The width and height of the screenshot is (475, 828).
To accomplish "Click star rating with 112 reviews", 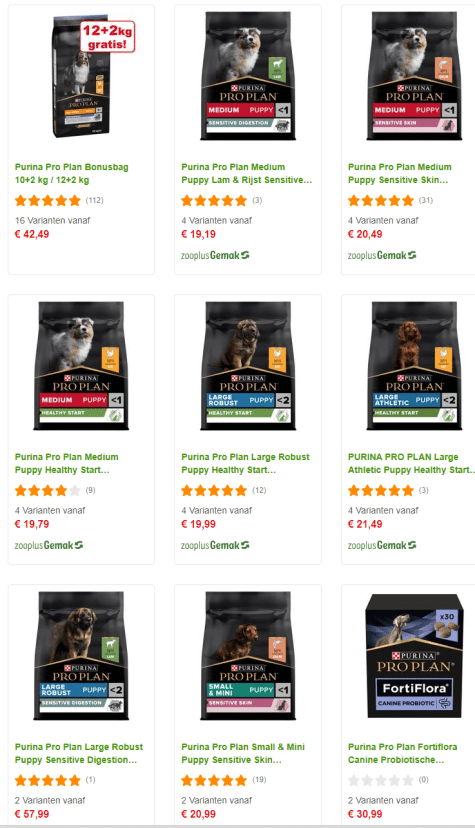I will click(x=59, y=201).
